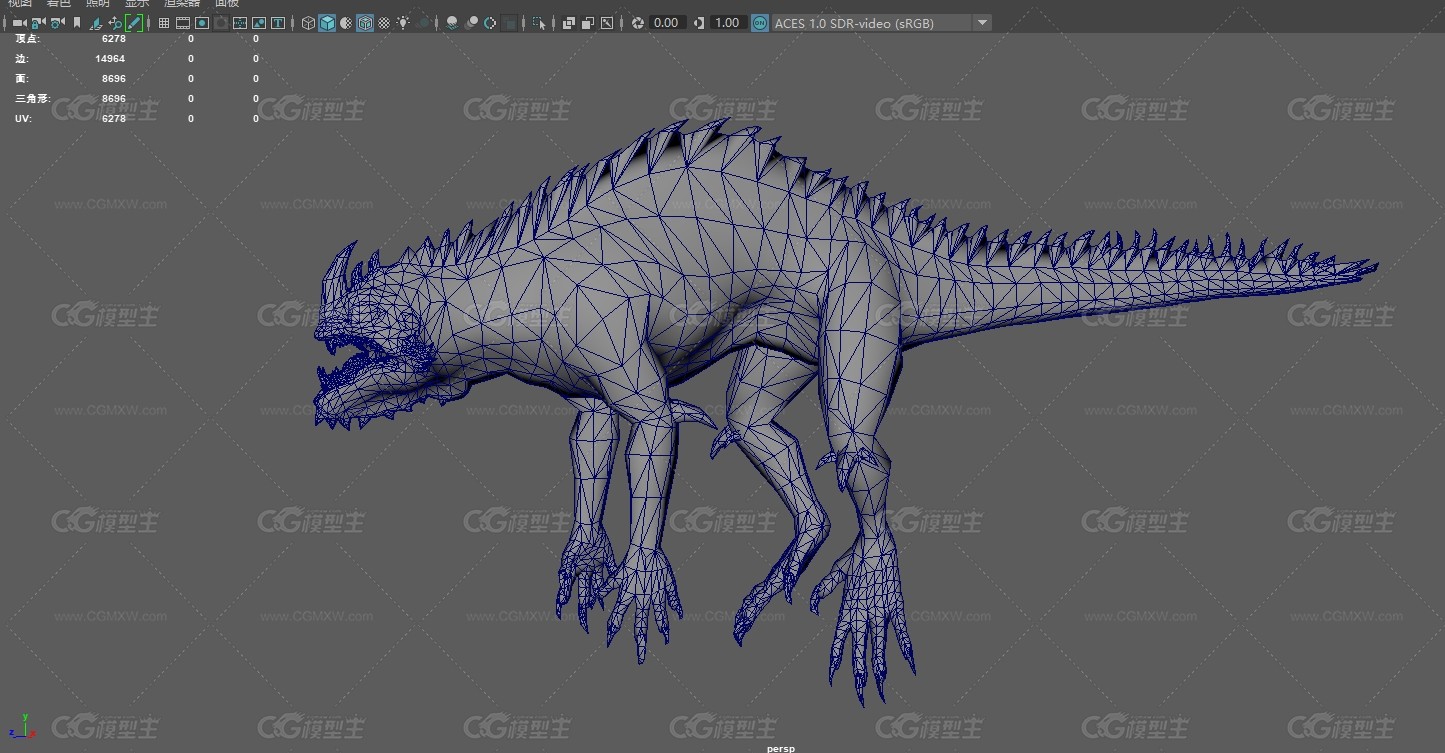Click the Exposure reset icon
Viewport: 1445px width, 753px height.
(638, 23)
